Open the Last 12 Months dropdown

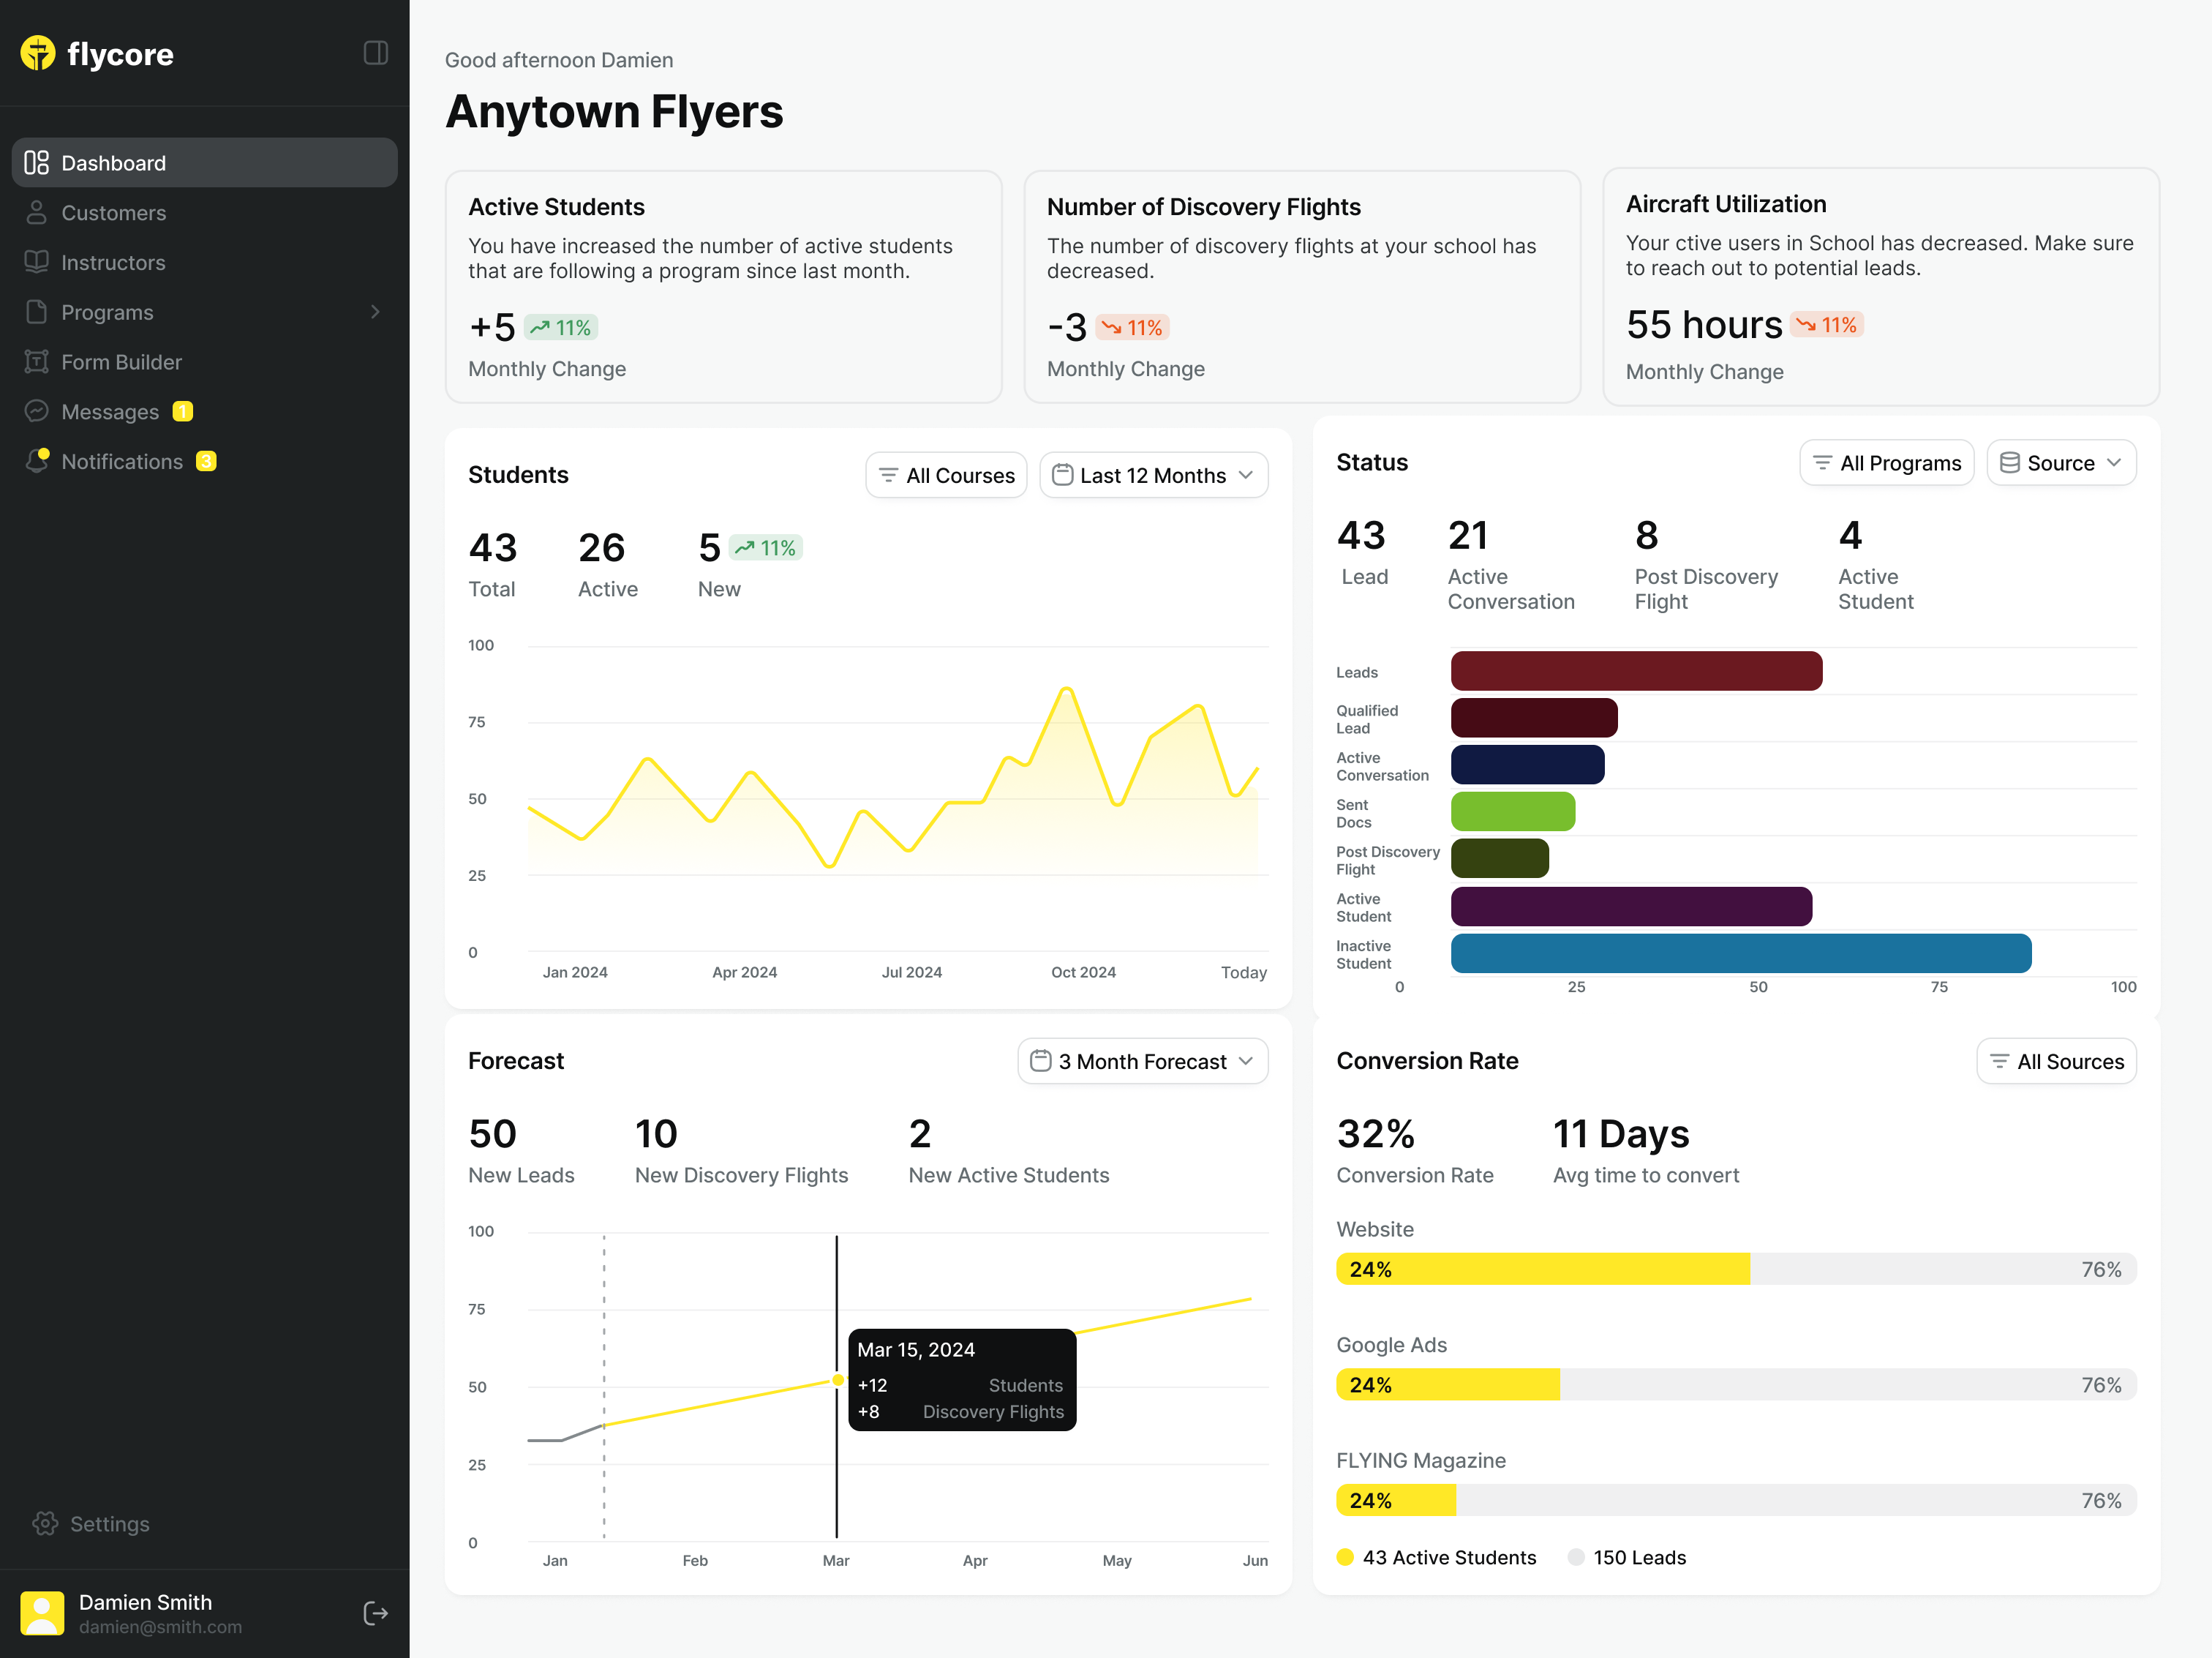[x=1153, y=475]
